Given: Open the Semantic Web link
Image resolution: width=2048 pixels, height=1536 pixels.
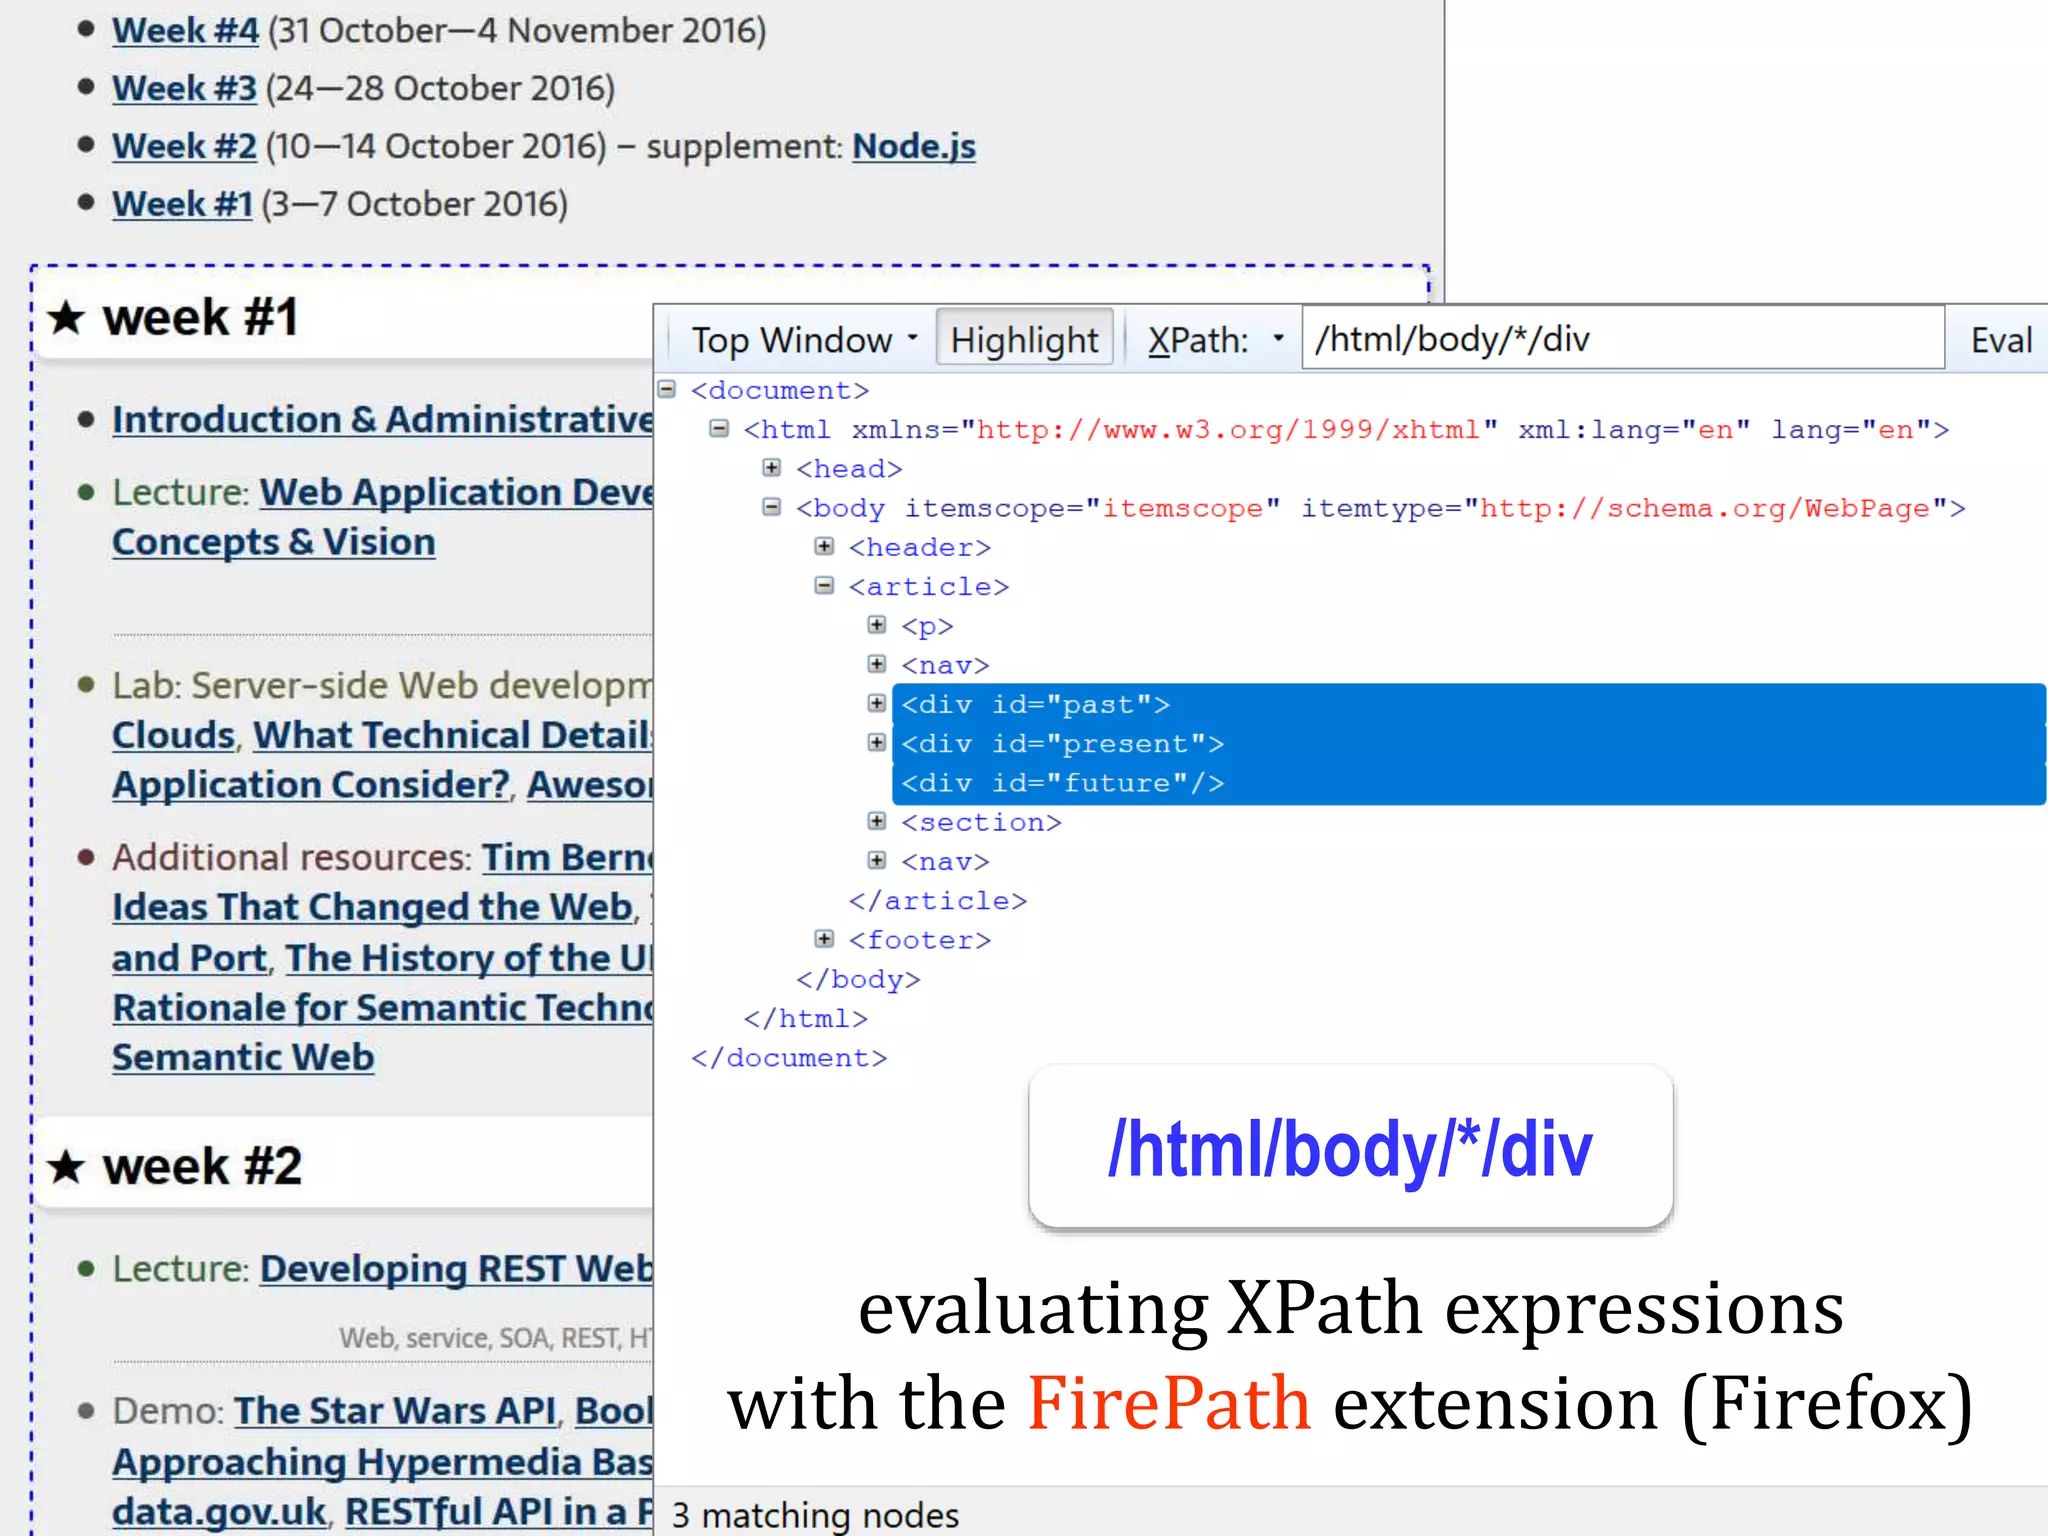Looking at the screenshot, I should 243,1057.
